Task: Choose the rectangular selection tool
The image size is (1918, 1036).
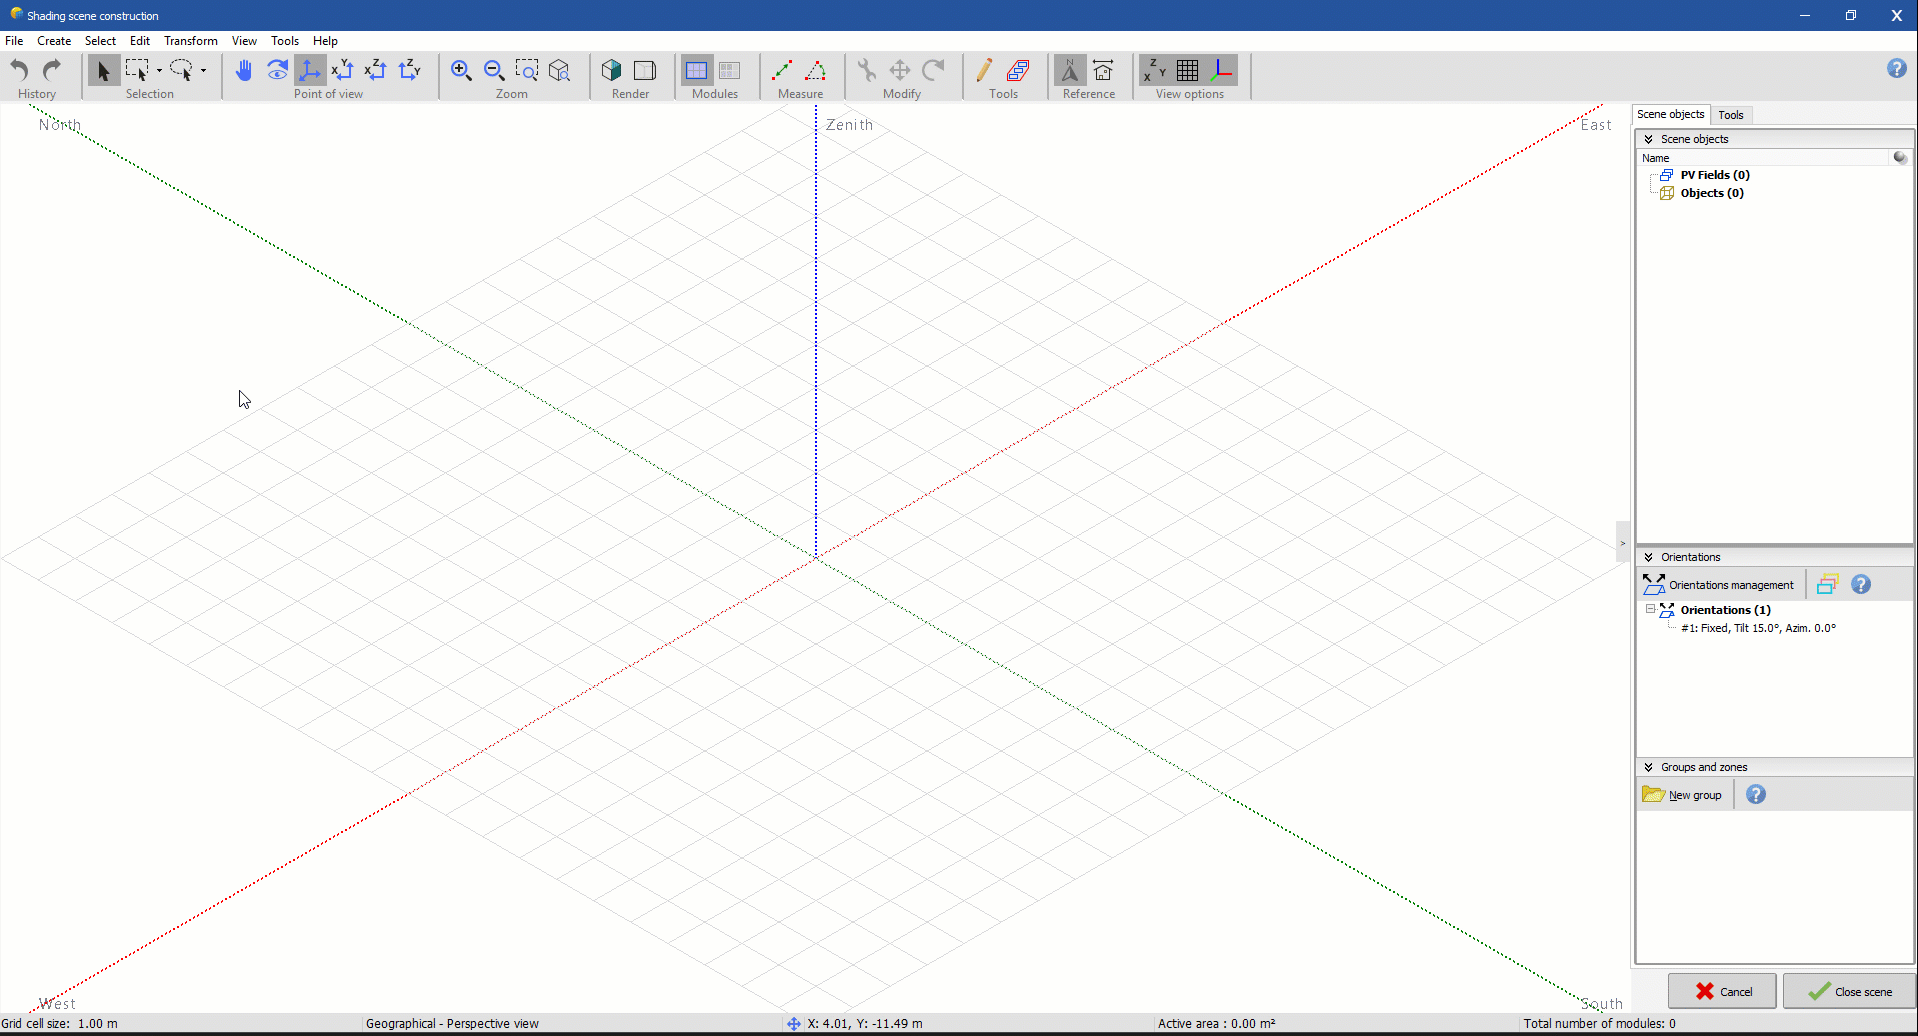Action: (137, 70)
